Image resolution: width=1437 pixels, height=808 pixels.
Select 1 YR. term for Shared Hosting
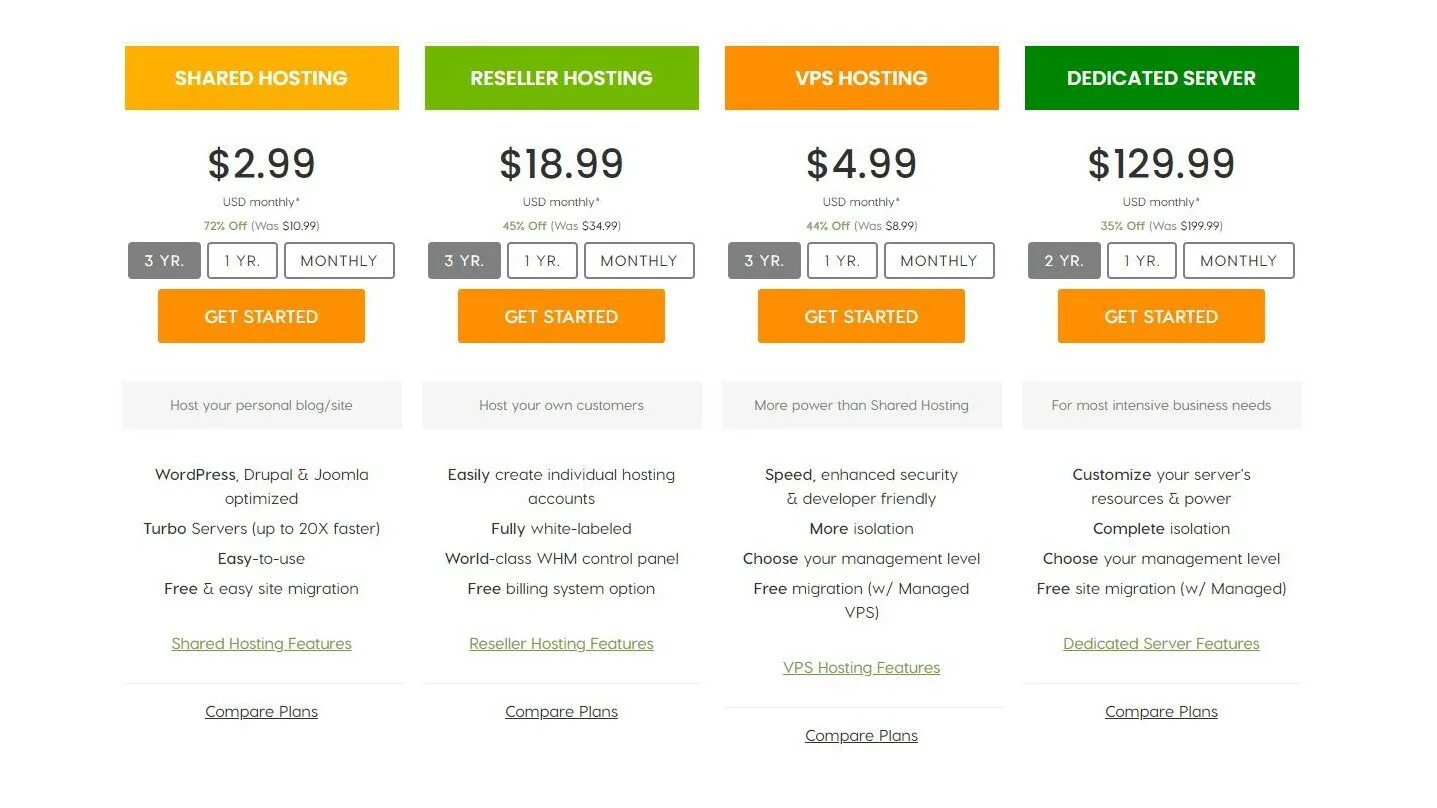pos(242,261)
